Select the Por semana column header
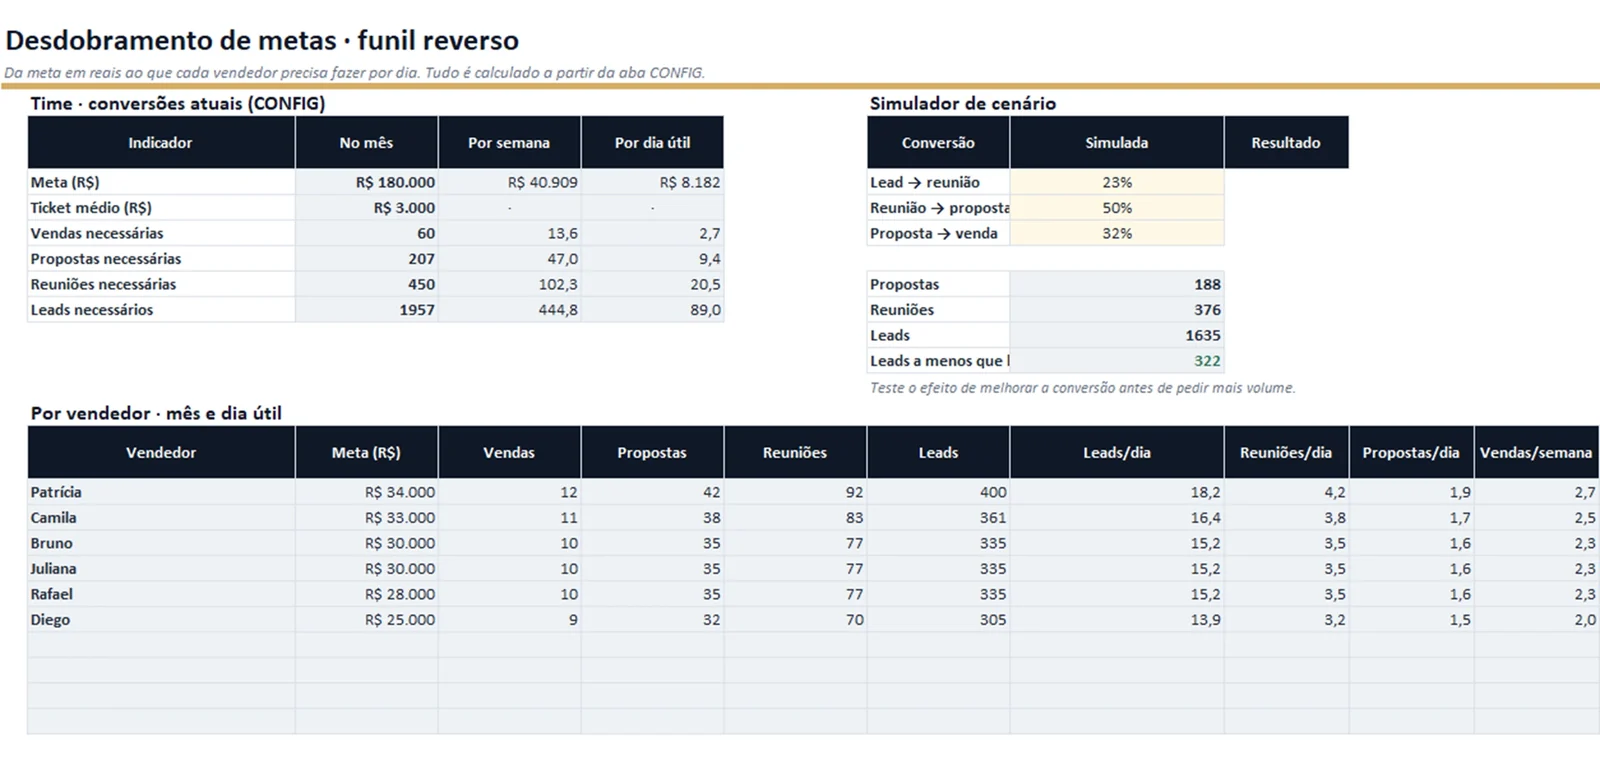This screenshot has width=1600, height=760. pyautogui.click(x=509, y=143)
